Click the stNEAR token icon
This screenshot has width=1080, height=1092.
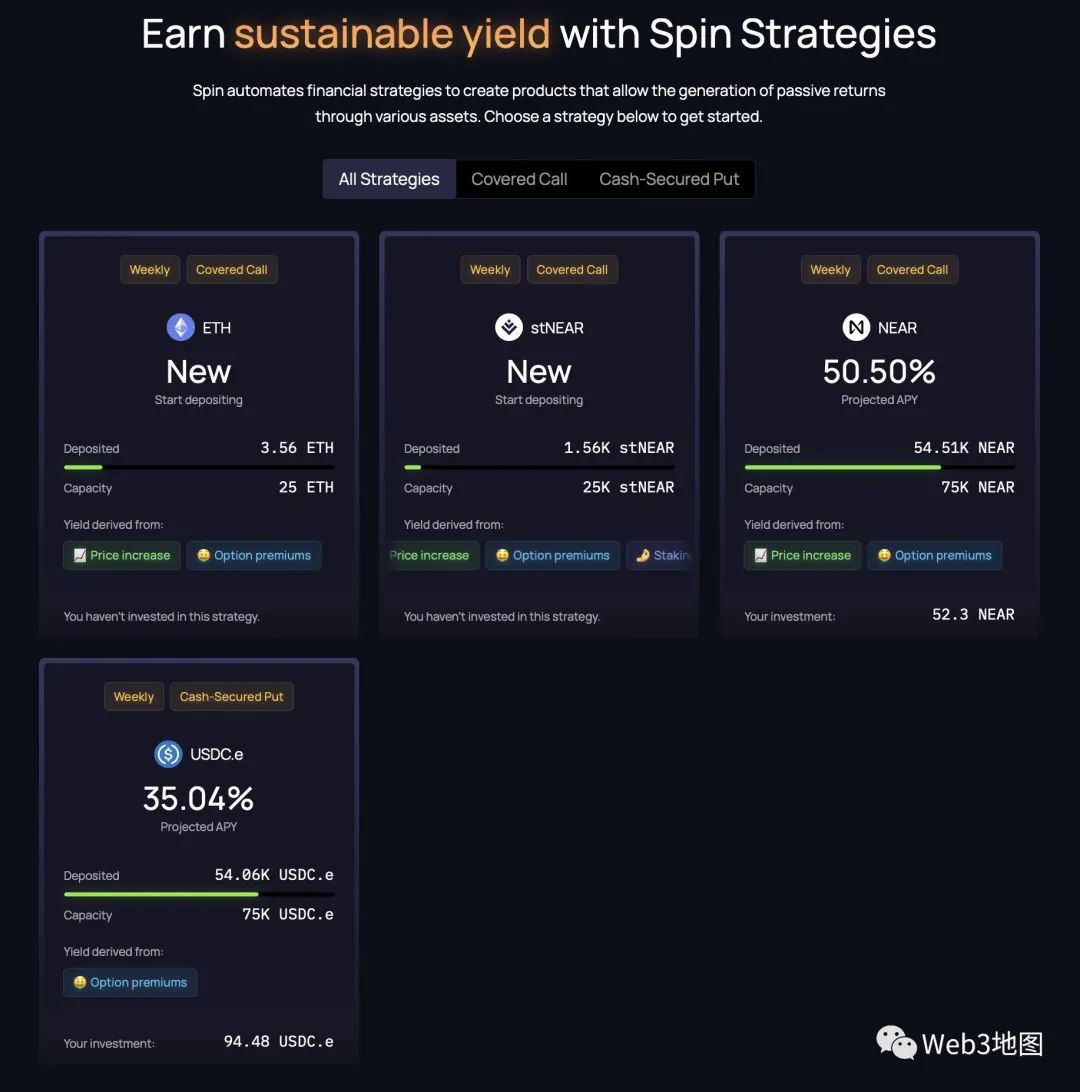click(509, 327)
